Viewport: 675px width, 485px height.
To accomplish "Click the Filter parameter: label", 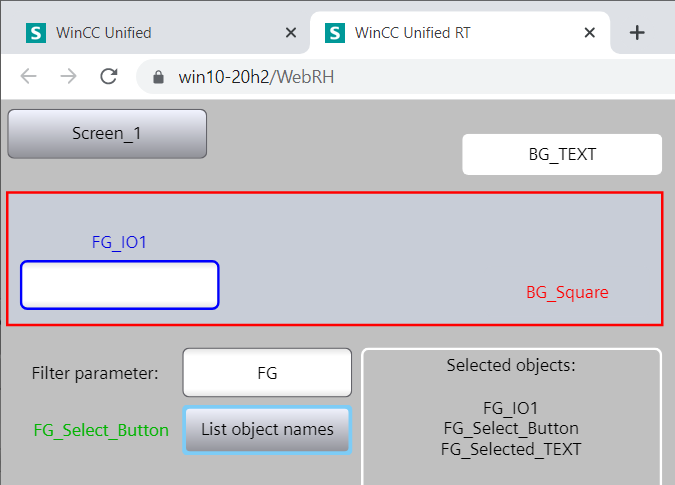I will [x=95, y=373].
